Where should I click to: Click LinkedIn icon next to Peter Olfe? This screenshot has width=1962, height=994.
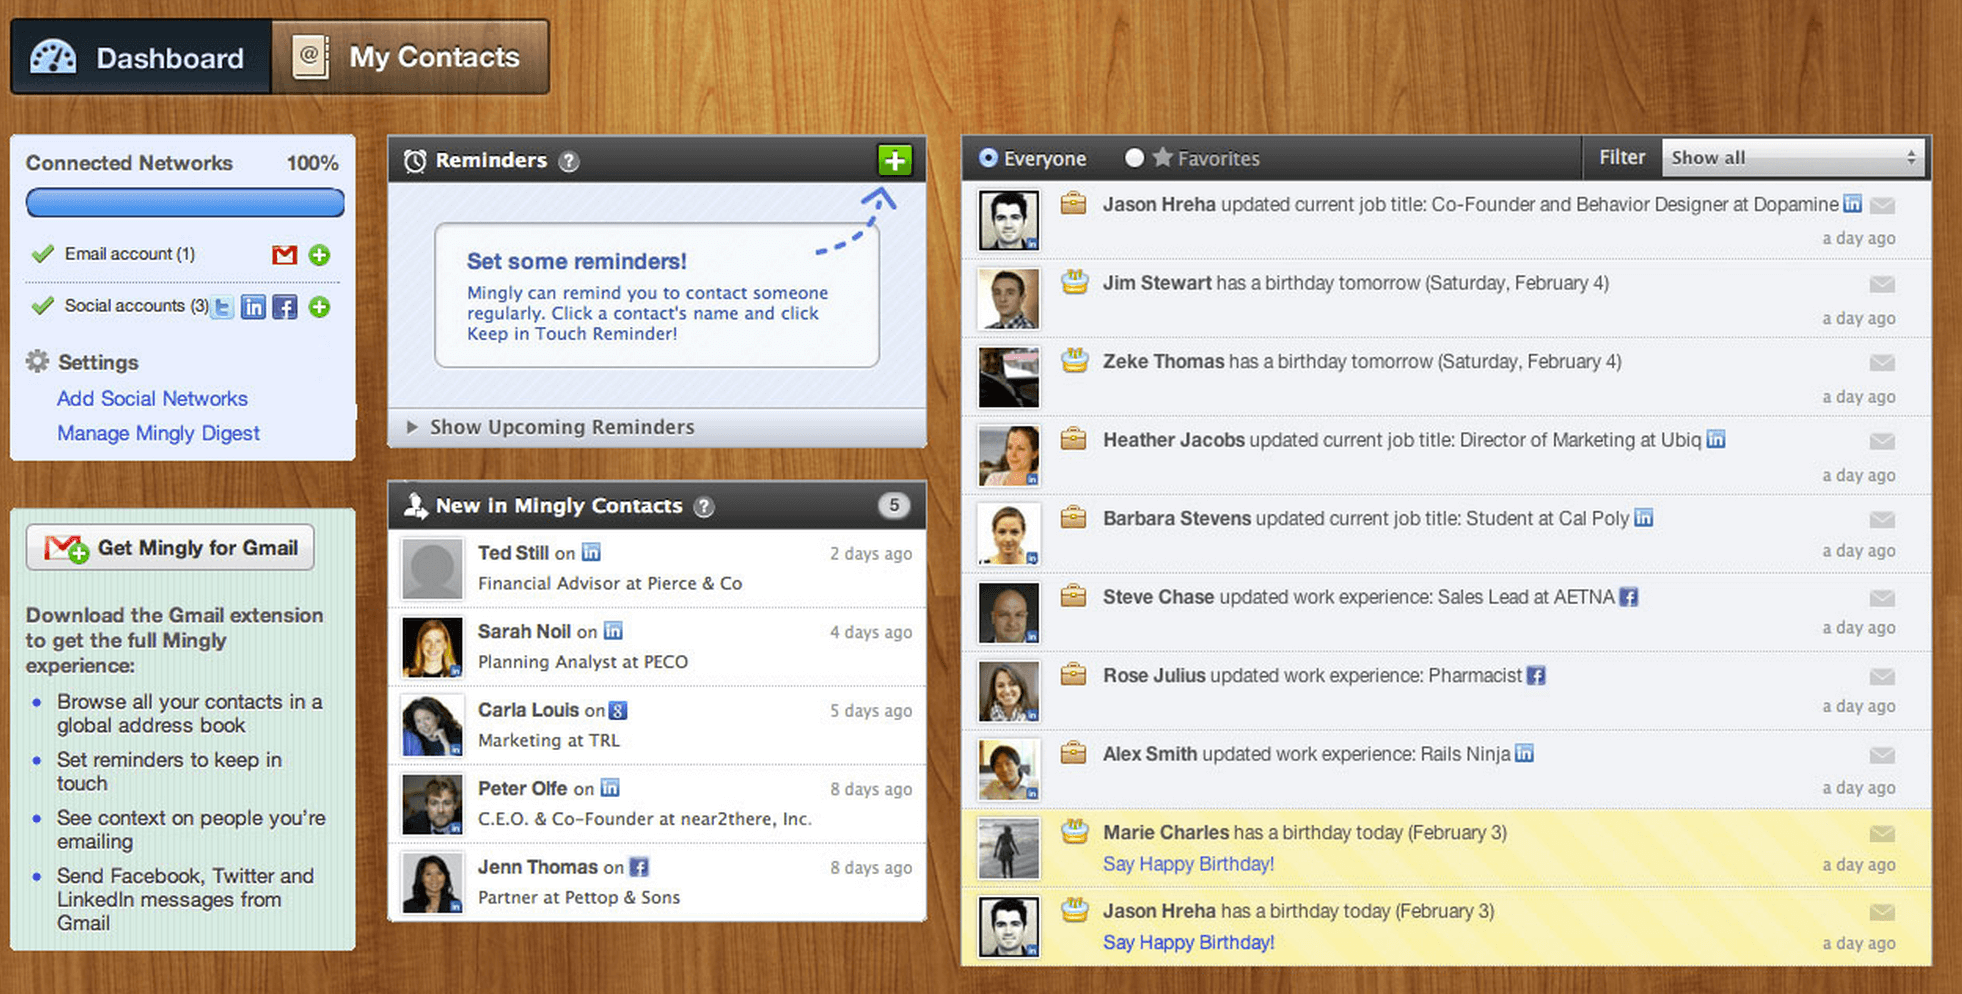[x=610, y=788]
